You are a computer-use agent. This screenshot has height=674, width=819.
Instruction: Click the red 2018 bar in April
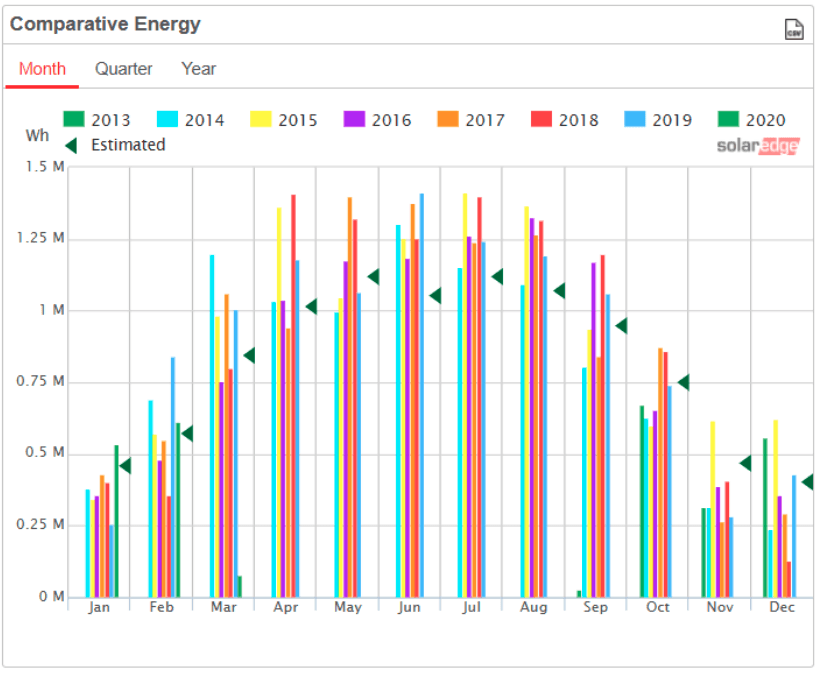(294, 400)
